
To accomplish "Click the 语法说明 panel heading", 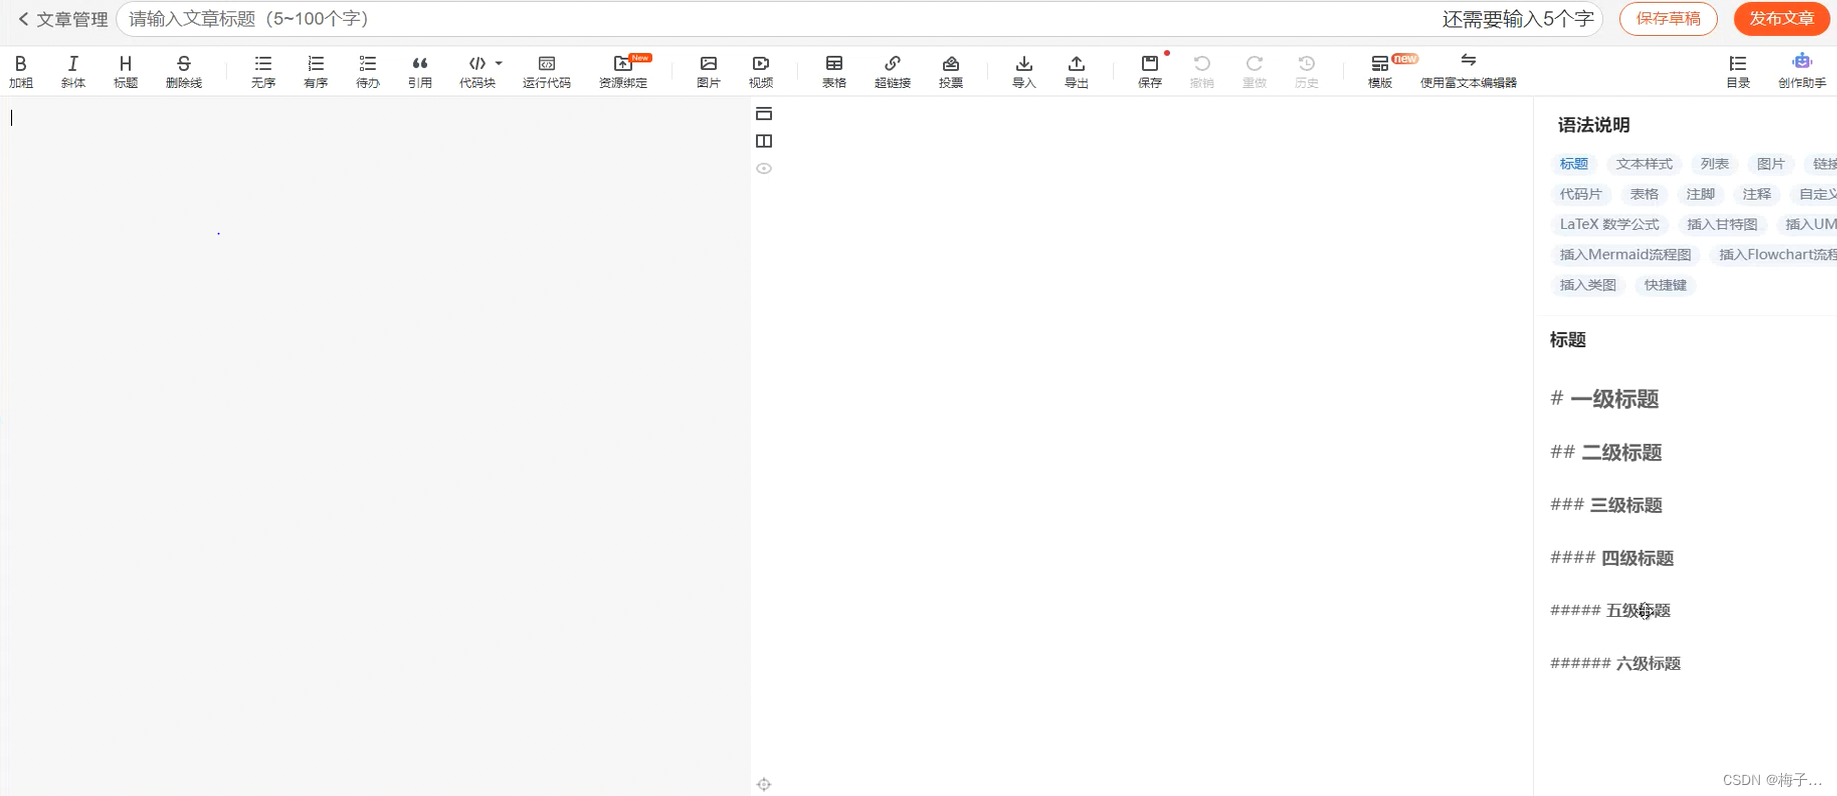I will 1594,125.
